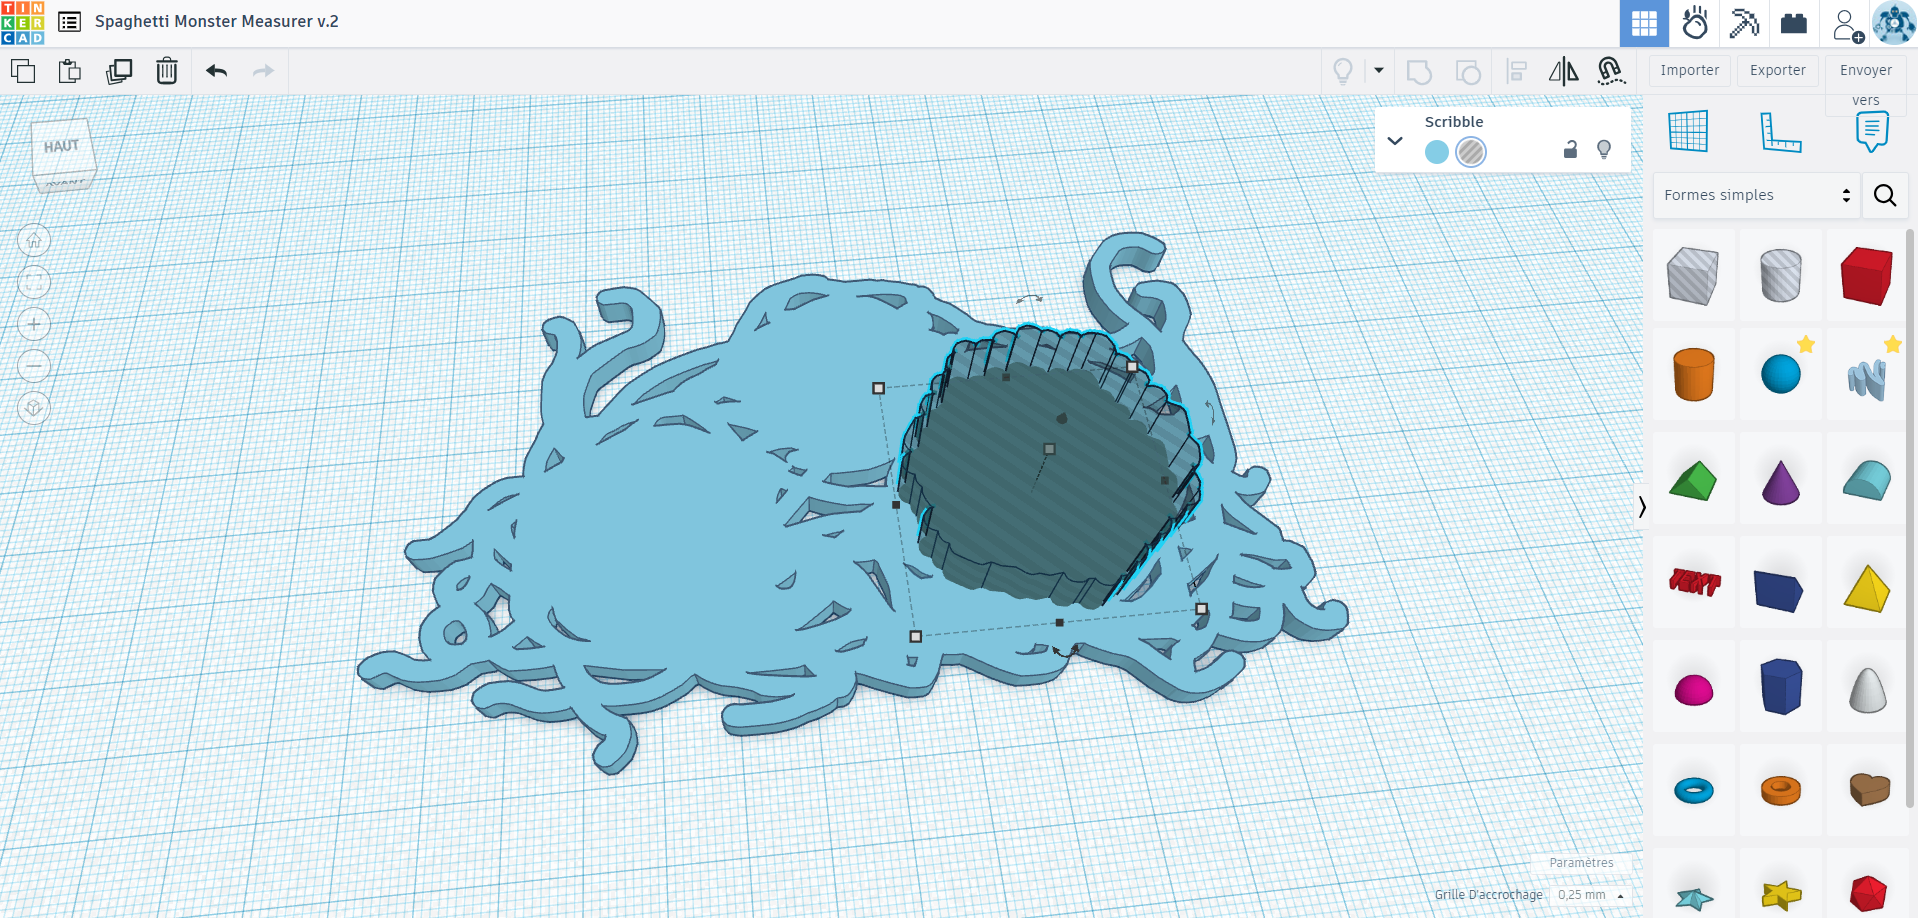Open the user profile avatar
Image resolution: width=1918 pixels, height=918 pixels.
pos(1893,23)
